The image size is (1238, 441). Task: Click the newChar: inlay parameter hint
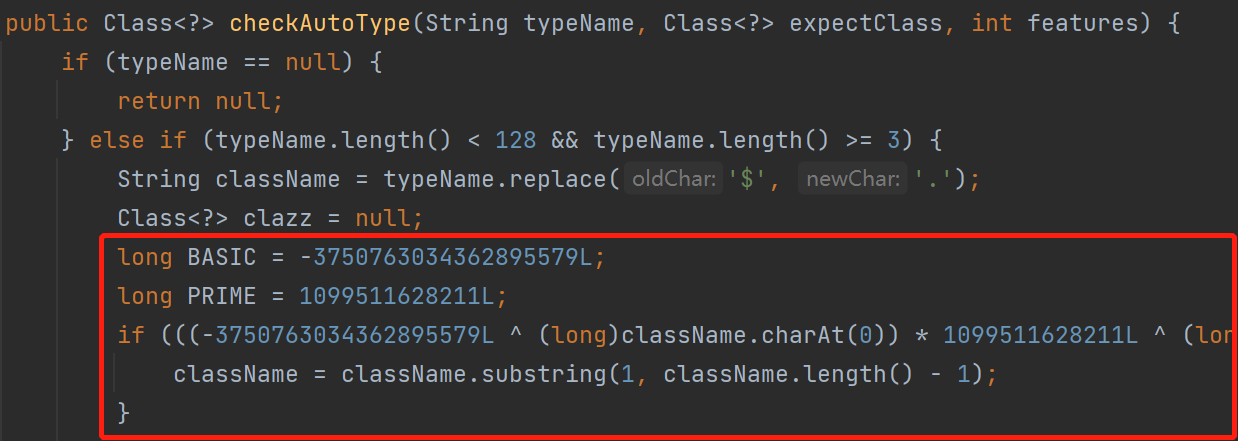pyautogui.click(x=852, y=180)
